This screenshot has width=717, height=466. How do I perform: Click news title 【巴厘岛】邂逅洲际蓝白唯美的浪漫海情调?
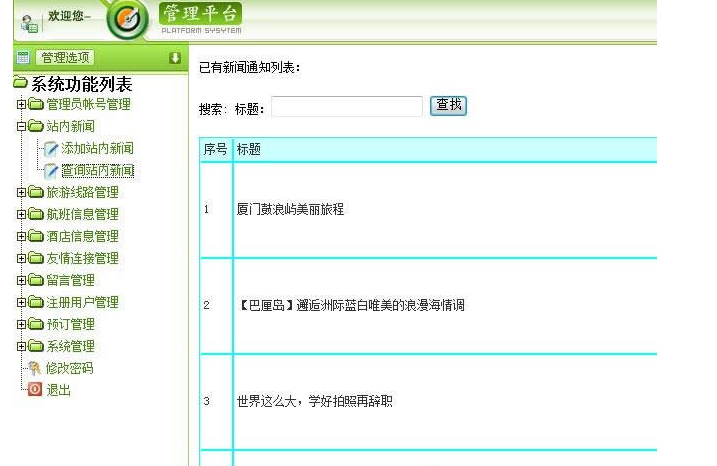pyautogui.click(x=351, y=305)
